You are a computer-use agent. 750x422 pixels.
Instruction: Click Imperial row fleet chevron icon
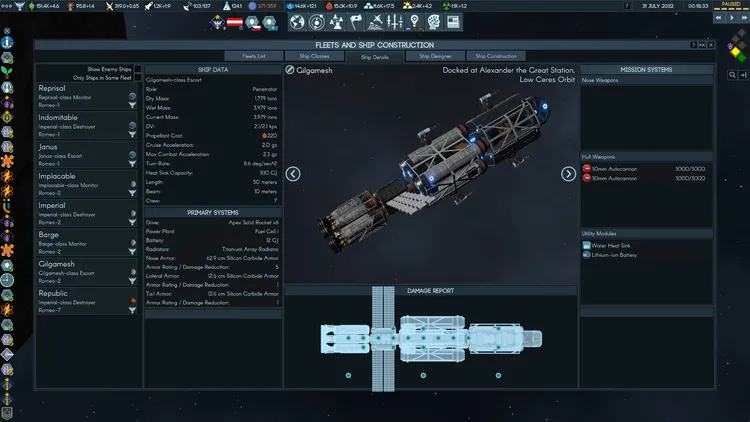[x=132, y=222]
